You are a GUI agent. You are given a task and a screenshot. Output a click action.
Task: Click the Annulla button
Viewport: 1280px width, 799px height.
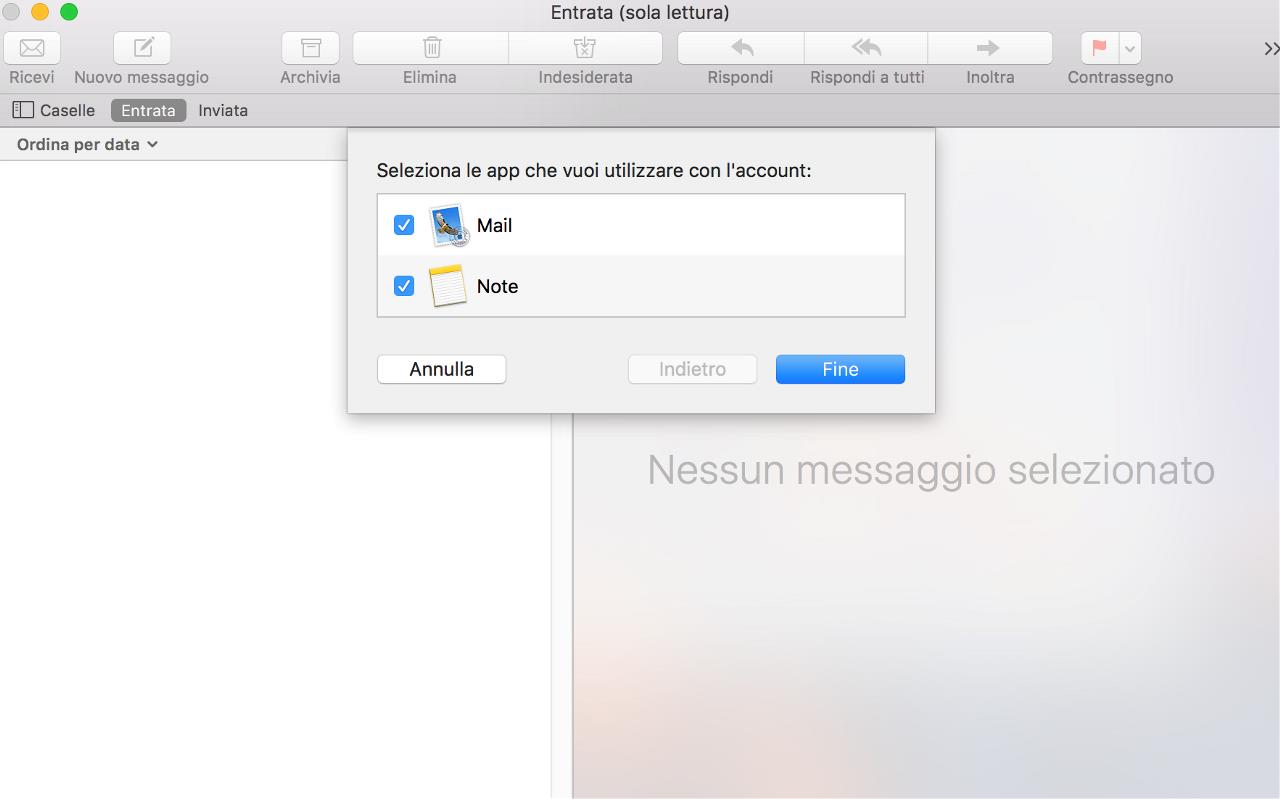(441, 369)
